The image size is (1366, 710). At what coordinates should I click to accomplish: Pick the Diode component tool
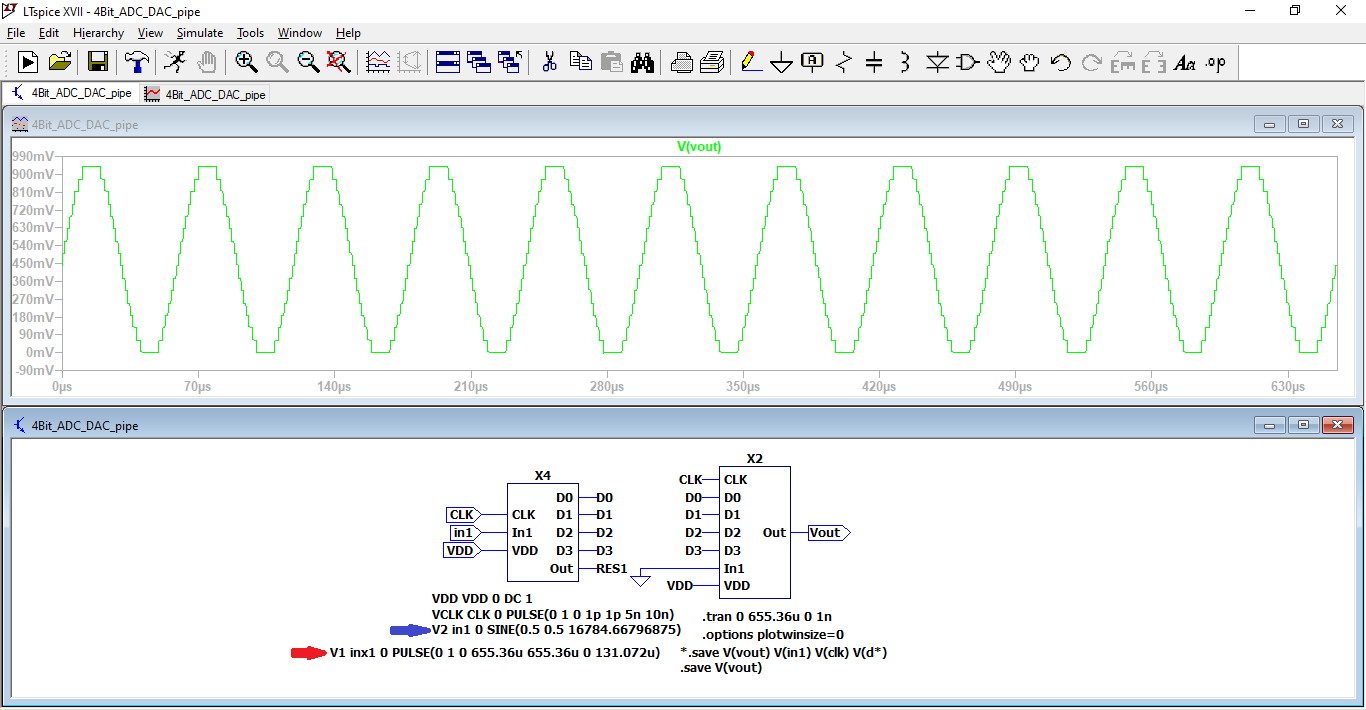pyautogui.click(x=936, y=63)
